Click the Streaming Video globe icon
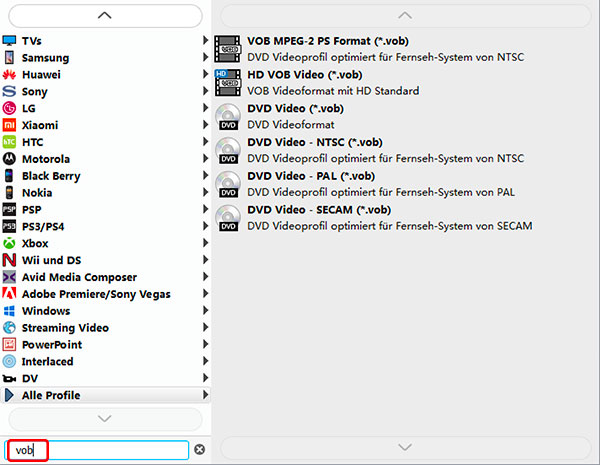The height and width of the screenshot is (465, 600). point(9,327)
